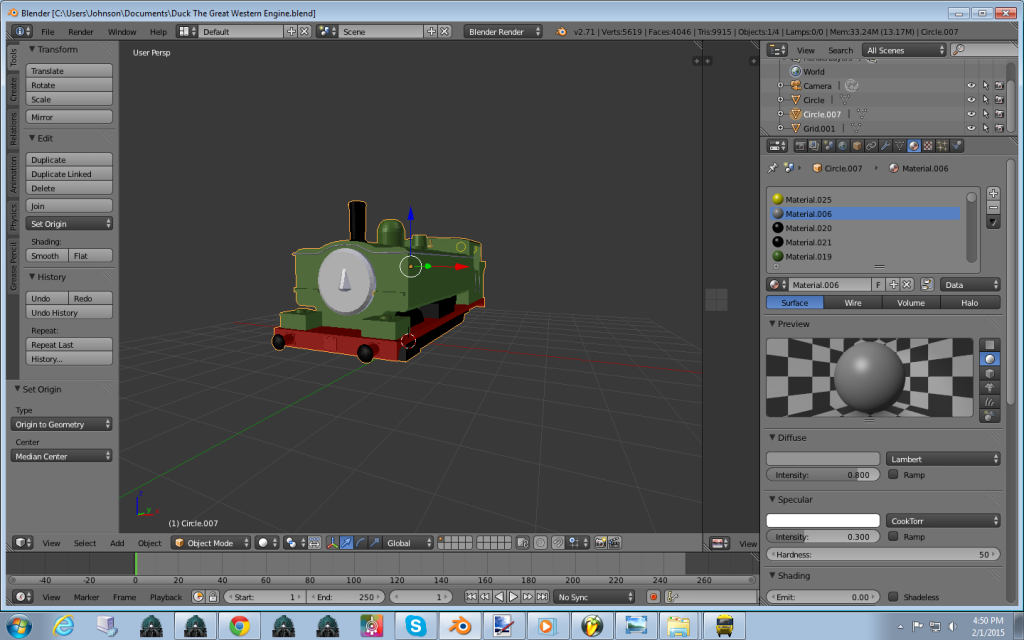Enable the Shadeless checkbox
Screen dimensions: 1024x640
[893, 597]
